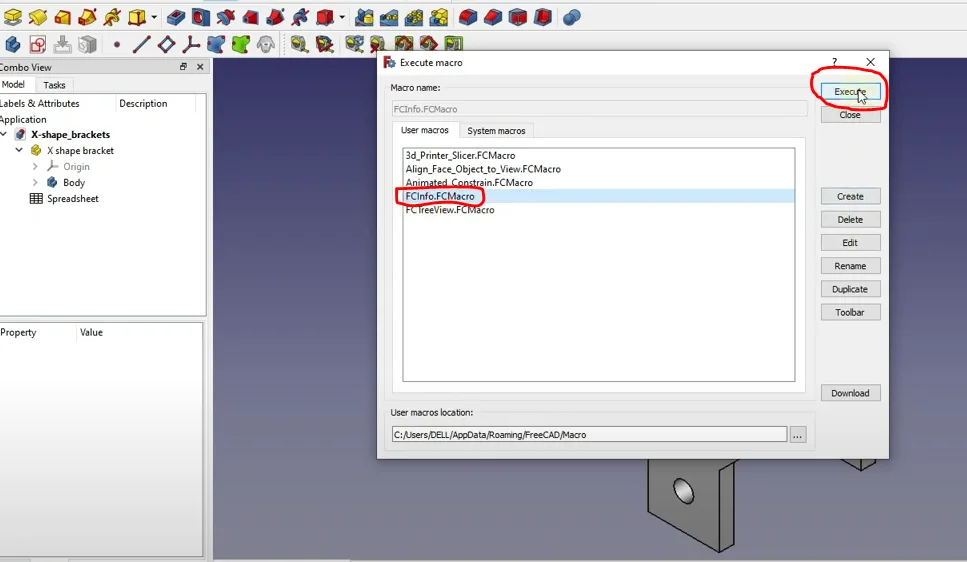Click the user macros location path field
This screenshot has height=562, width=967.
[x=589, y=434]
